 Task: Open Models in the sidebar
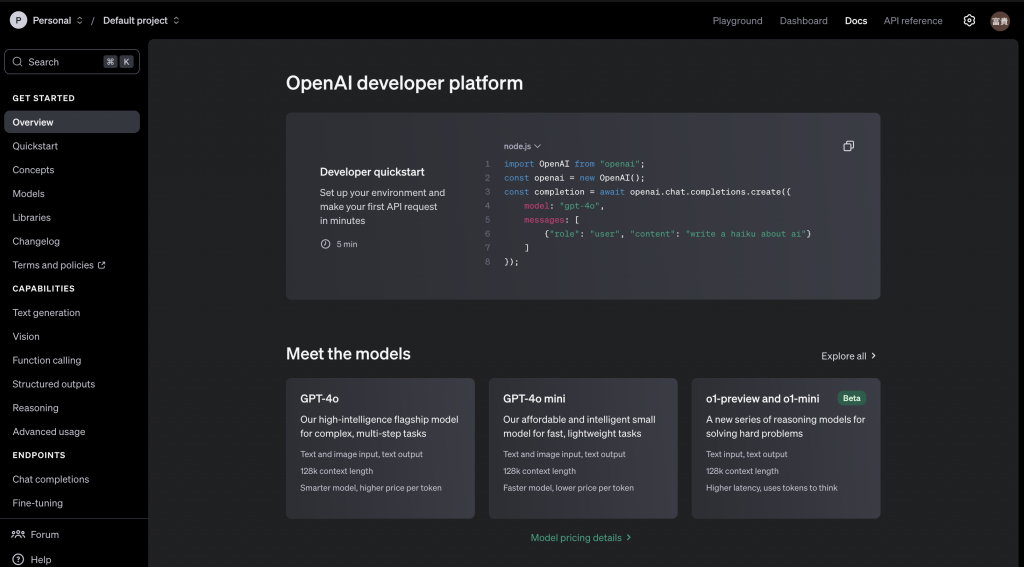tap(29, 194)
